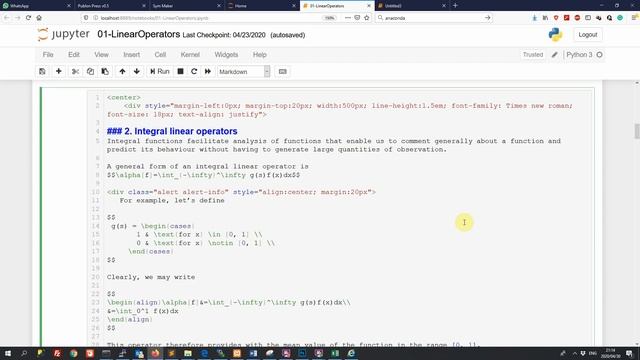Click the Python 3 kernel status circle
Image resolution: width=640 pixels, height=360 pixels.
pos(600,55)
